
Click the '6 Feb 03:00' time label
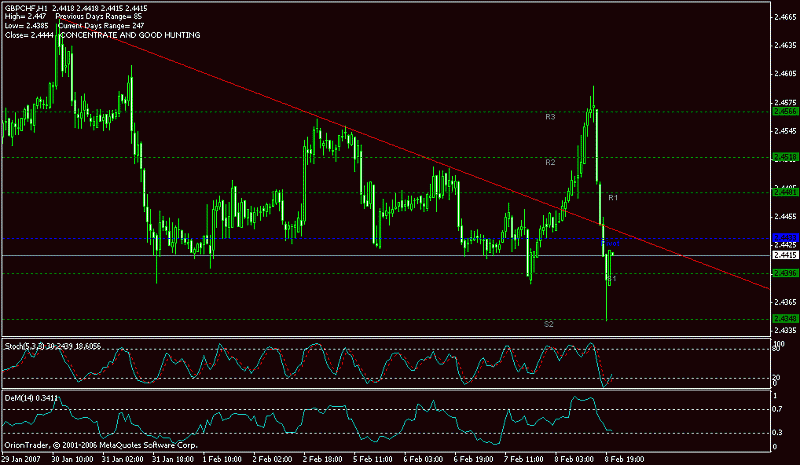click(x=423, y=459)
